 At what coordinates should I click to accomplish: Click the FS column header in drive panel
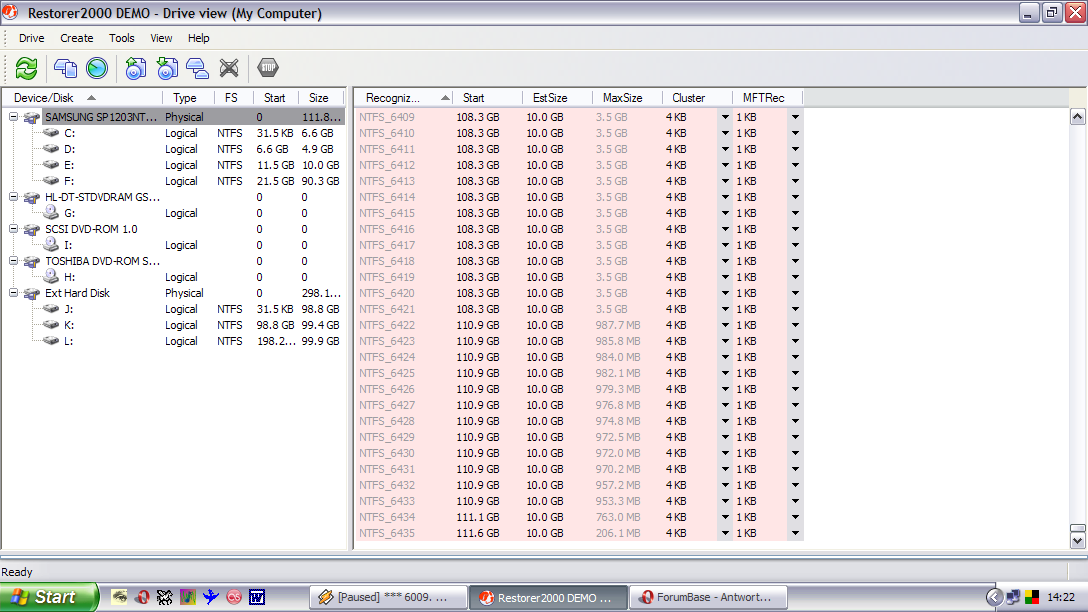point(234,98)
